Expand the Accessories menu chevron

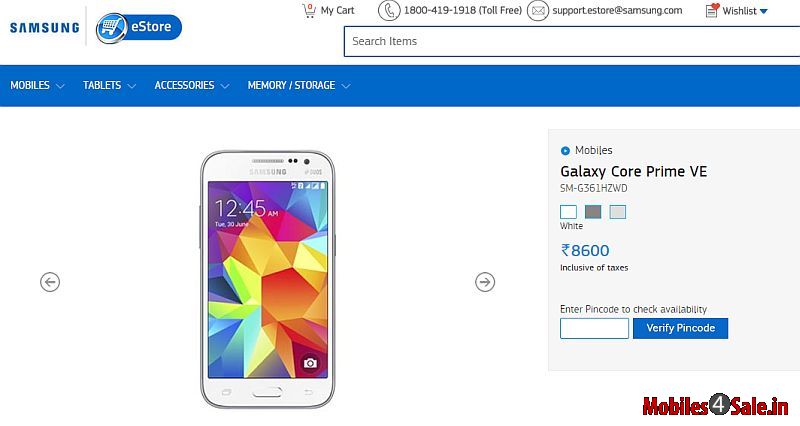tap(225, 86)
